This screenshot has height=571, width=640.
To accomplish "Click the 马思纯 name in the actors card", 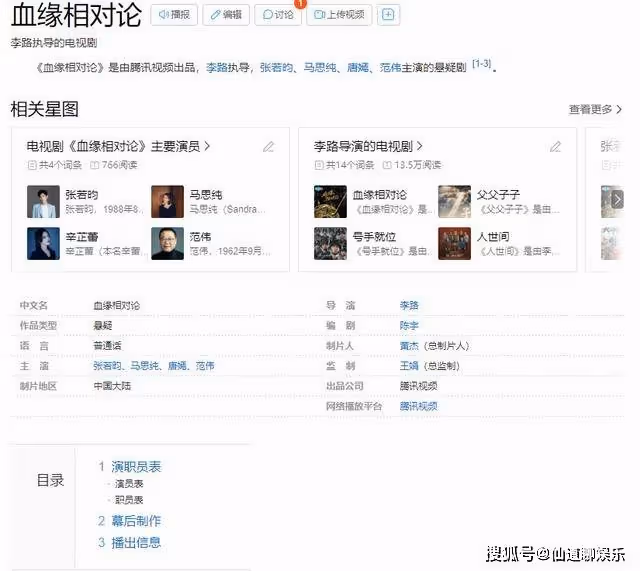I will pyautogui.click(x=206, y=195).
